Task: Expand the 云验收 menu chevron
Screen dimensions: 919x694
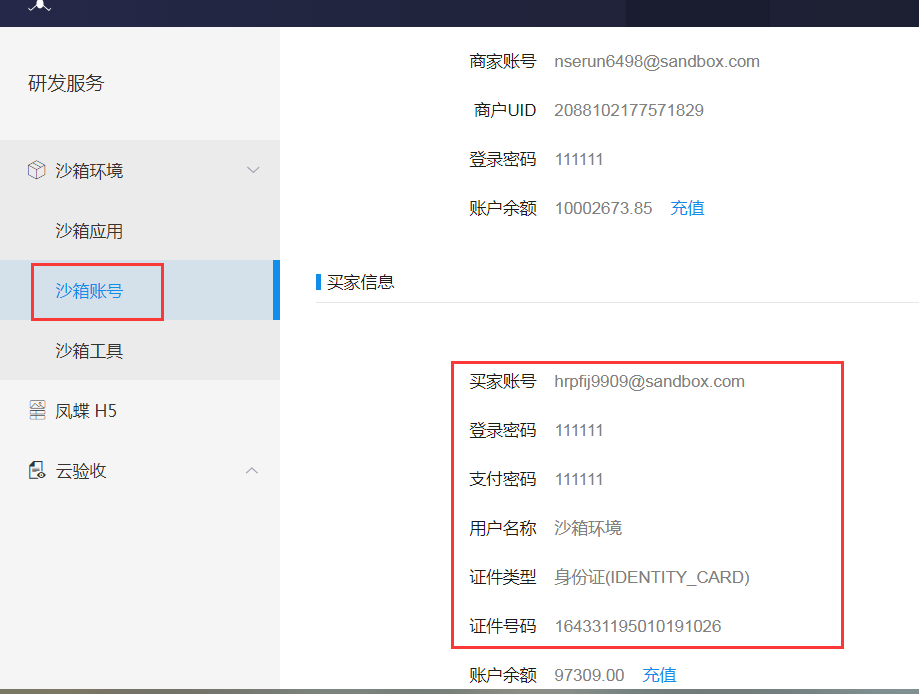Action: point(252,471)
